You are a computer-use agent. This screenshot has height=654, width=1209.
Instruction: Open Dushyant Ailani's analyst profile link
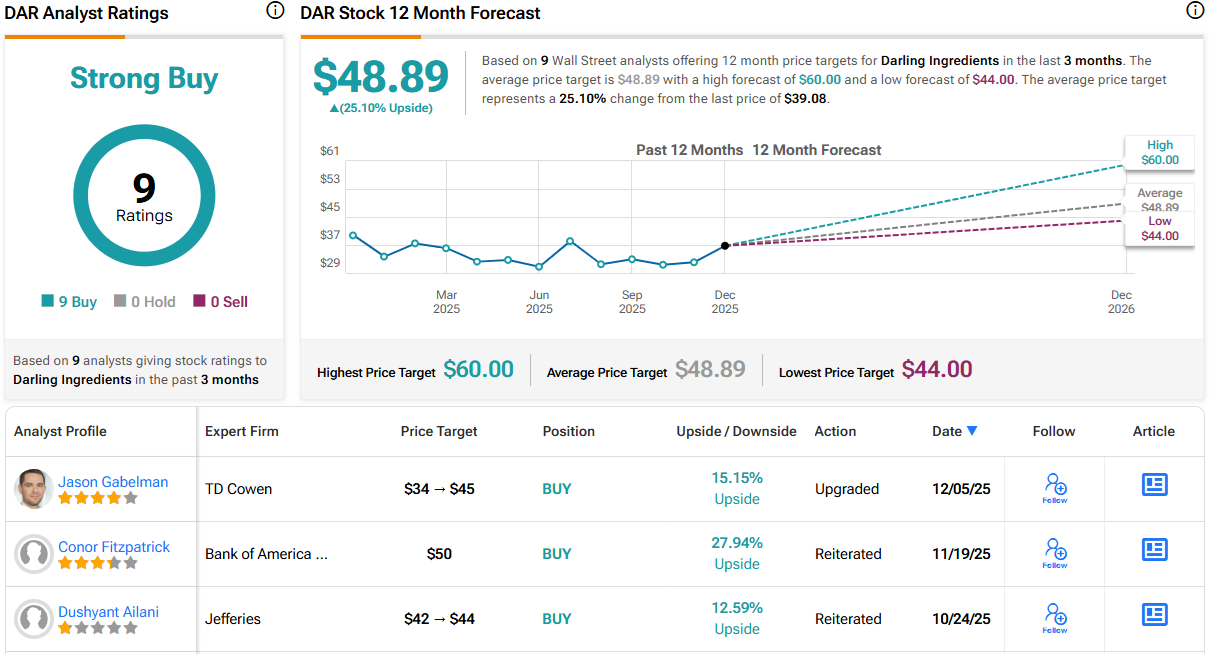point(108,611)
